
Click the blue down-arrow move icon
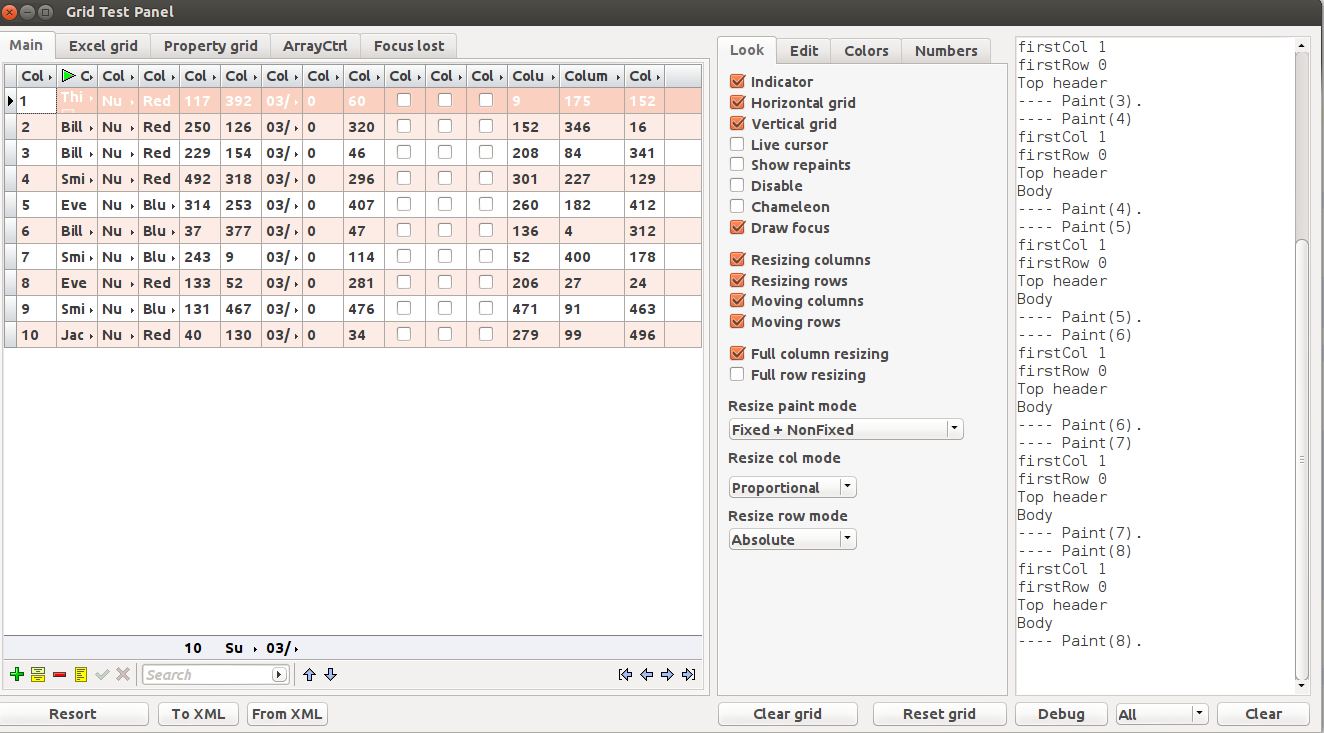tap(331, 675)
